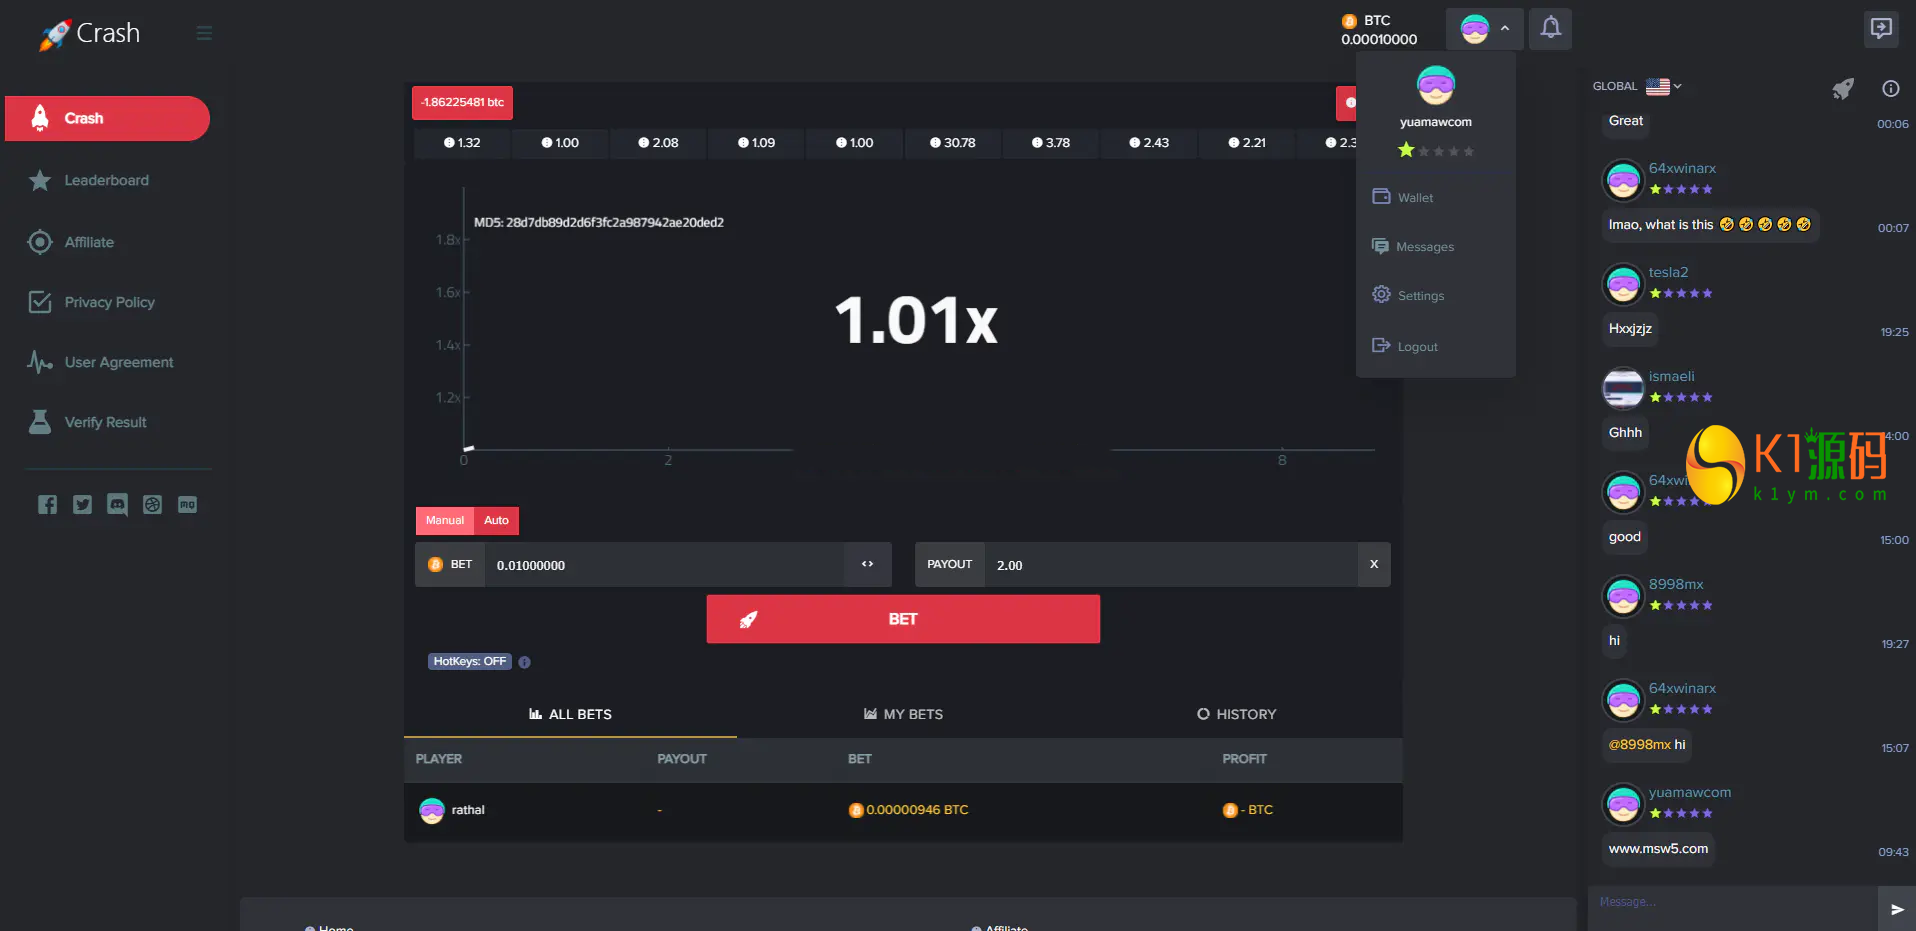Click the MD5 hash text on the graph
The width and height of the screenshot is (1916, 931).
pyautogui.click(x=599, y=223)
